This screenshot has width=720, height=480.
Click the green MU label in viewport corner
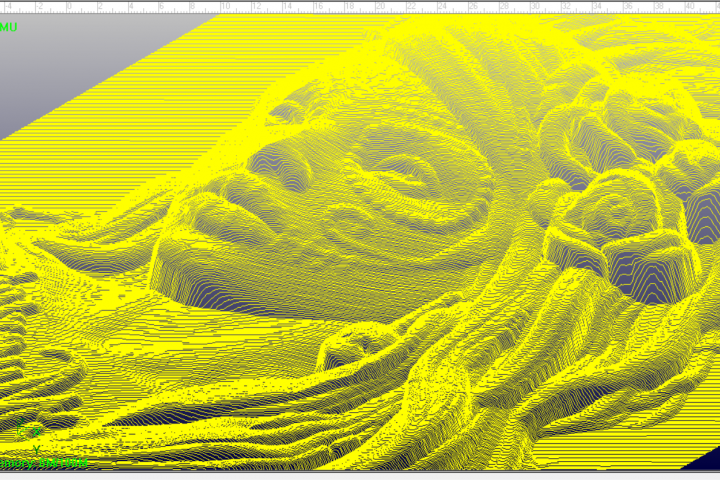(8, 27)
